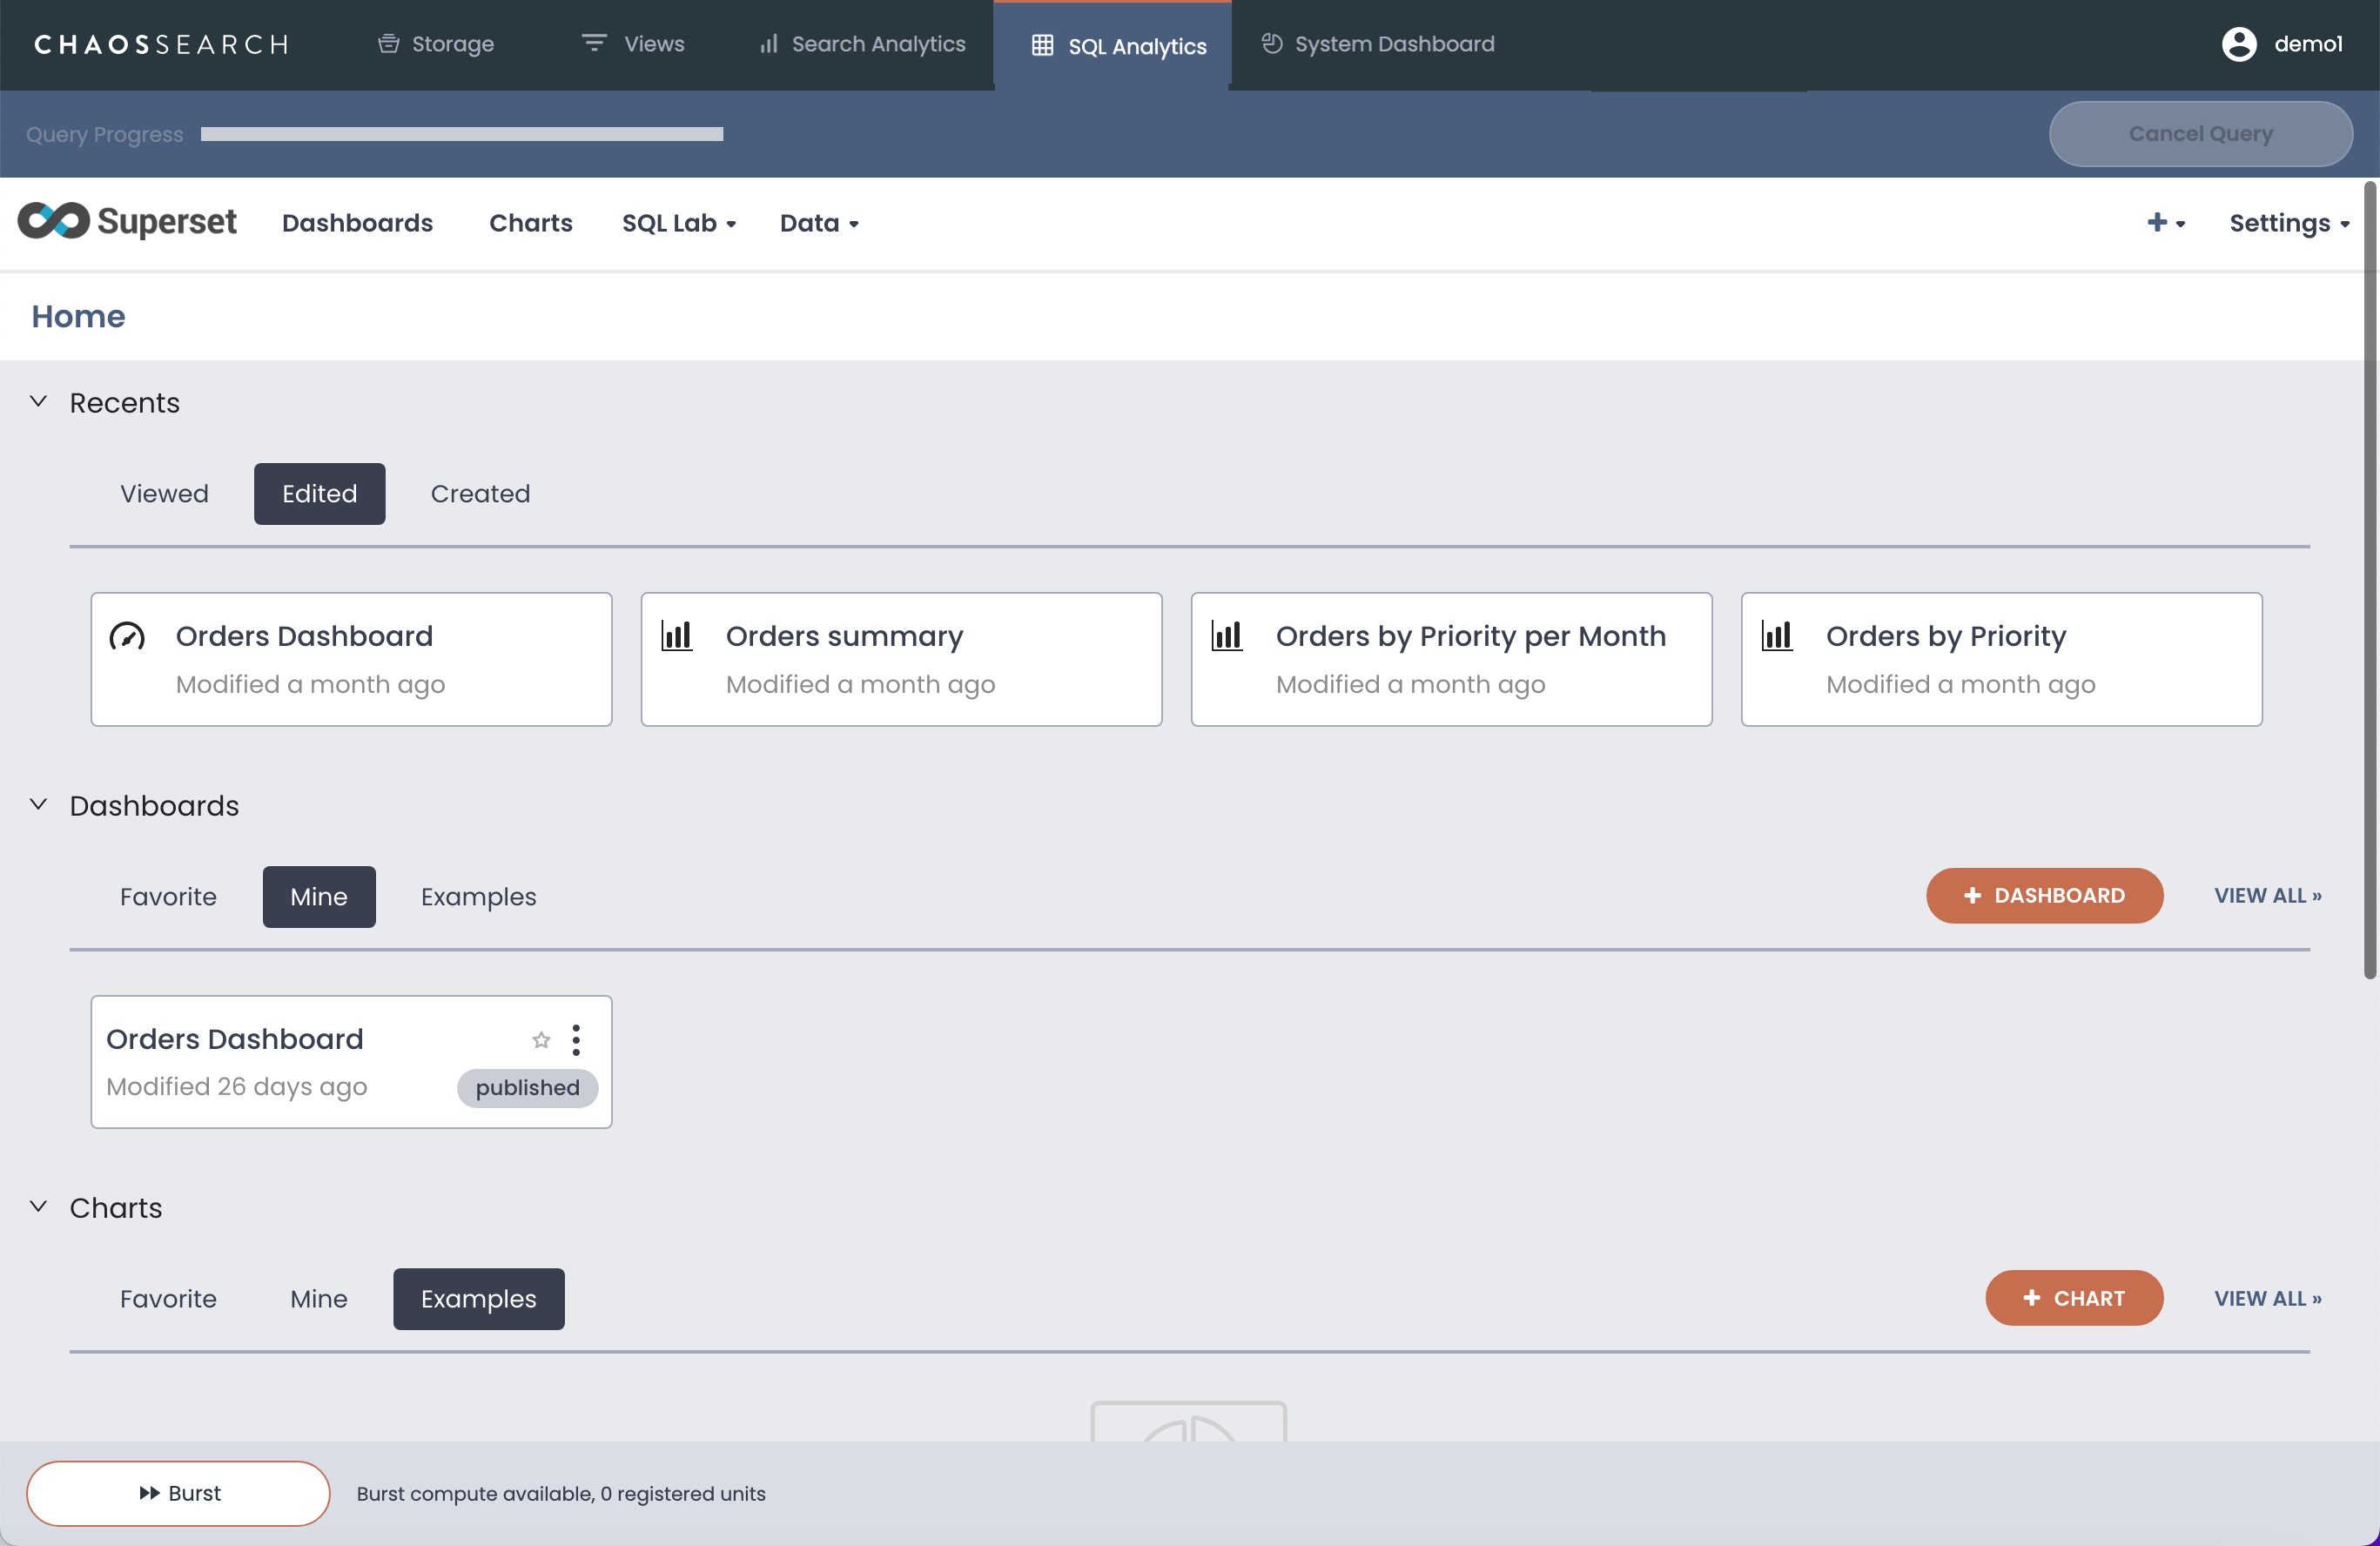Image resolution: width=2380 pixels, height=1546 pixels.
Task: Open three-dot menu on Orders Dashboard card
Action: coord(576,1040)
